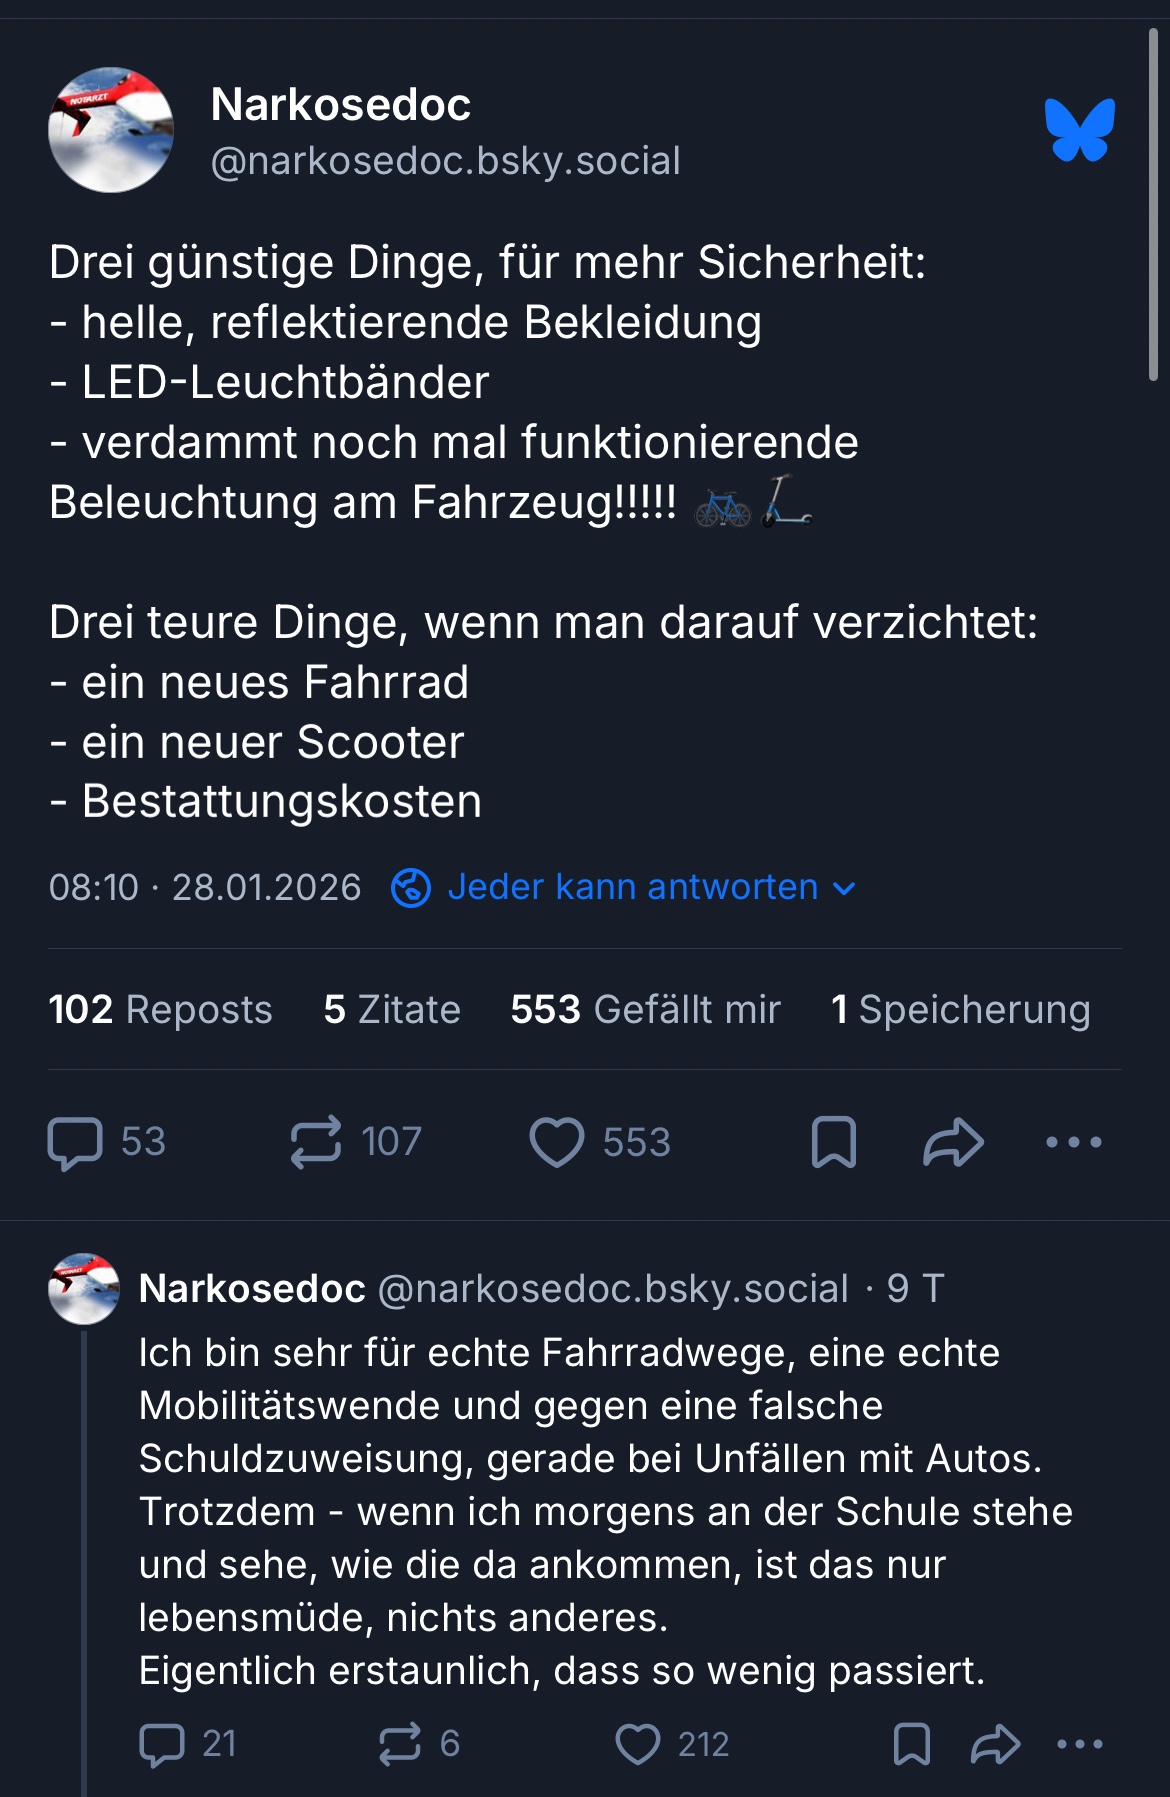Open three-dot menu on follow-up comment
Image resolution: width=1170 pixels, height=1797 pixels.
[1079, 1745]
